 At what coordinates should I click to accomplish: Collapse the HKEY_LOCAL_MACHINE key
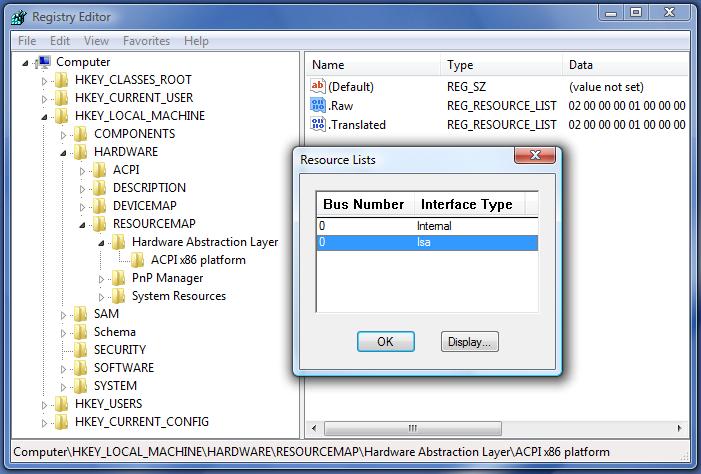44,117
